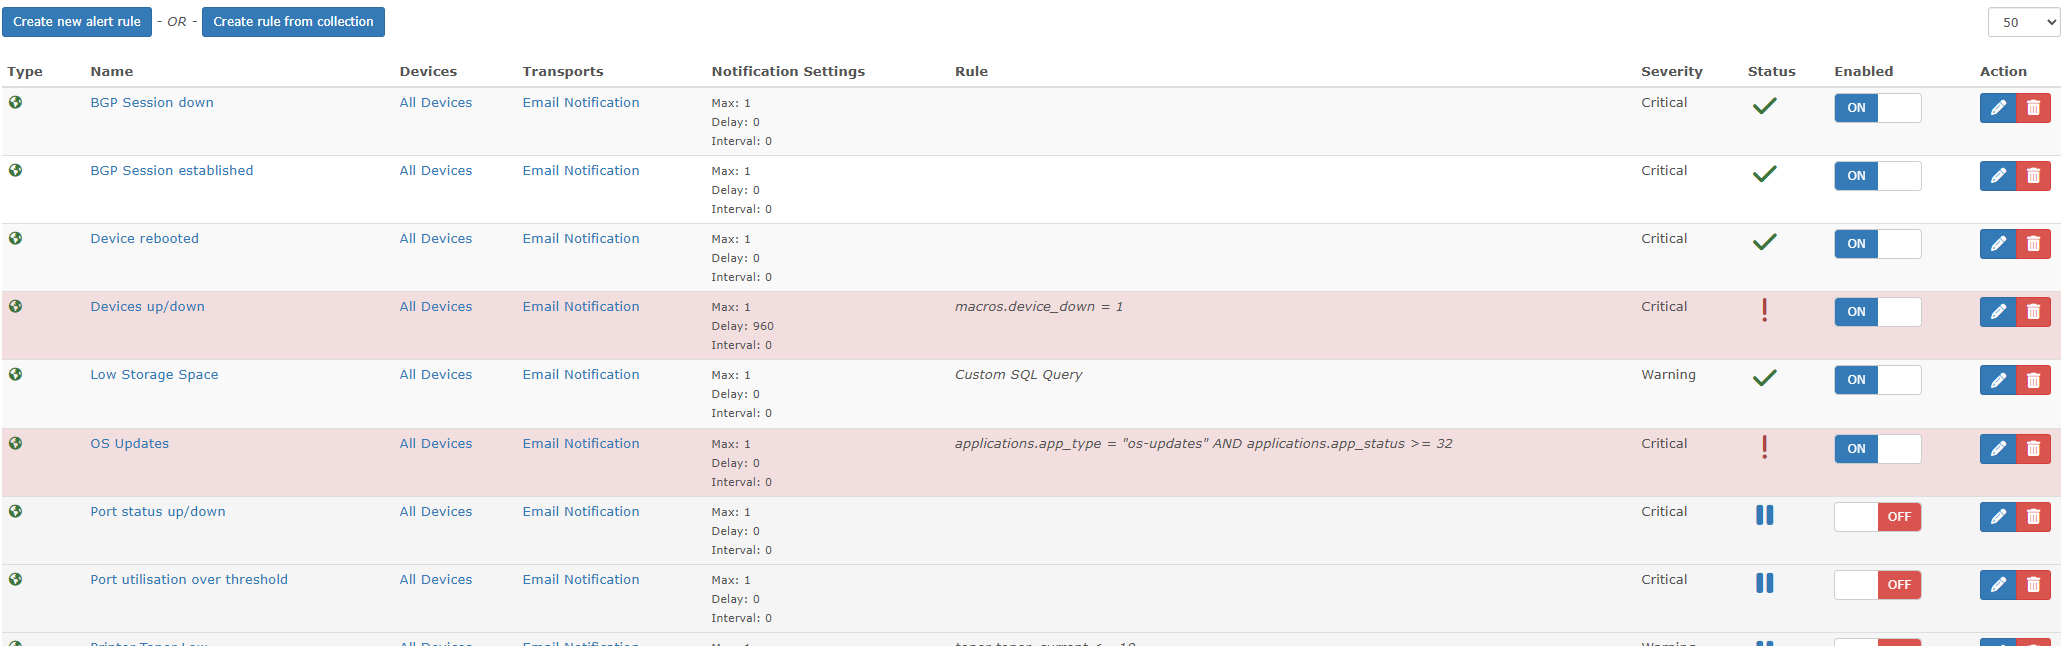Click alert status icon for Devices up/down
The width and height of the screenshot is (2072, 646).
1764,311
